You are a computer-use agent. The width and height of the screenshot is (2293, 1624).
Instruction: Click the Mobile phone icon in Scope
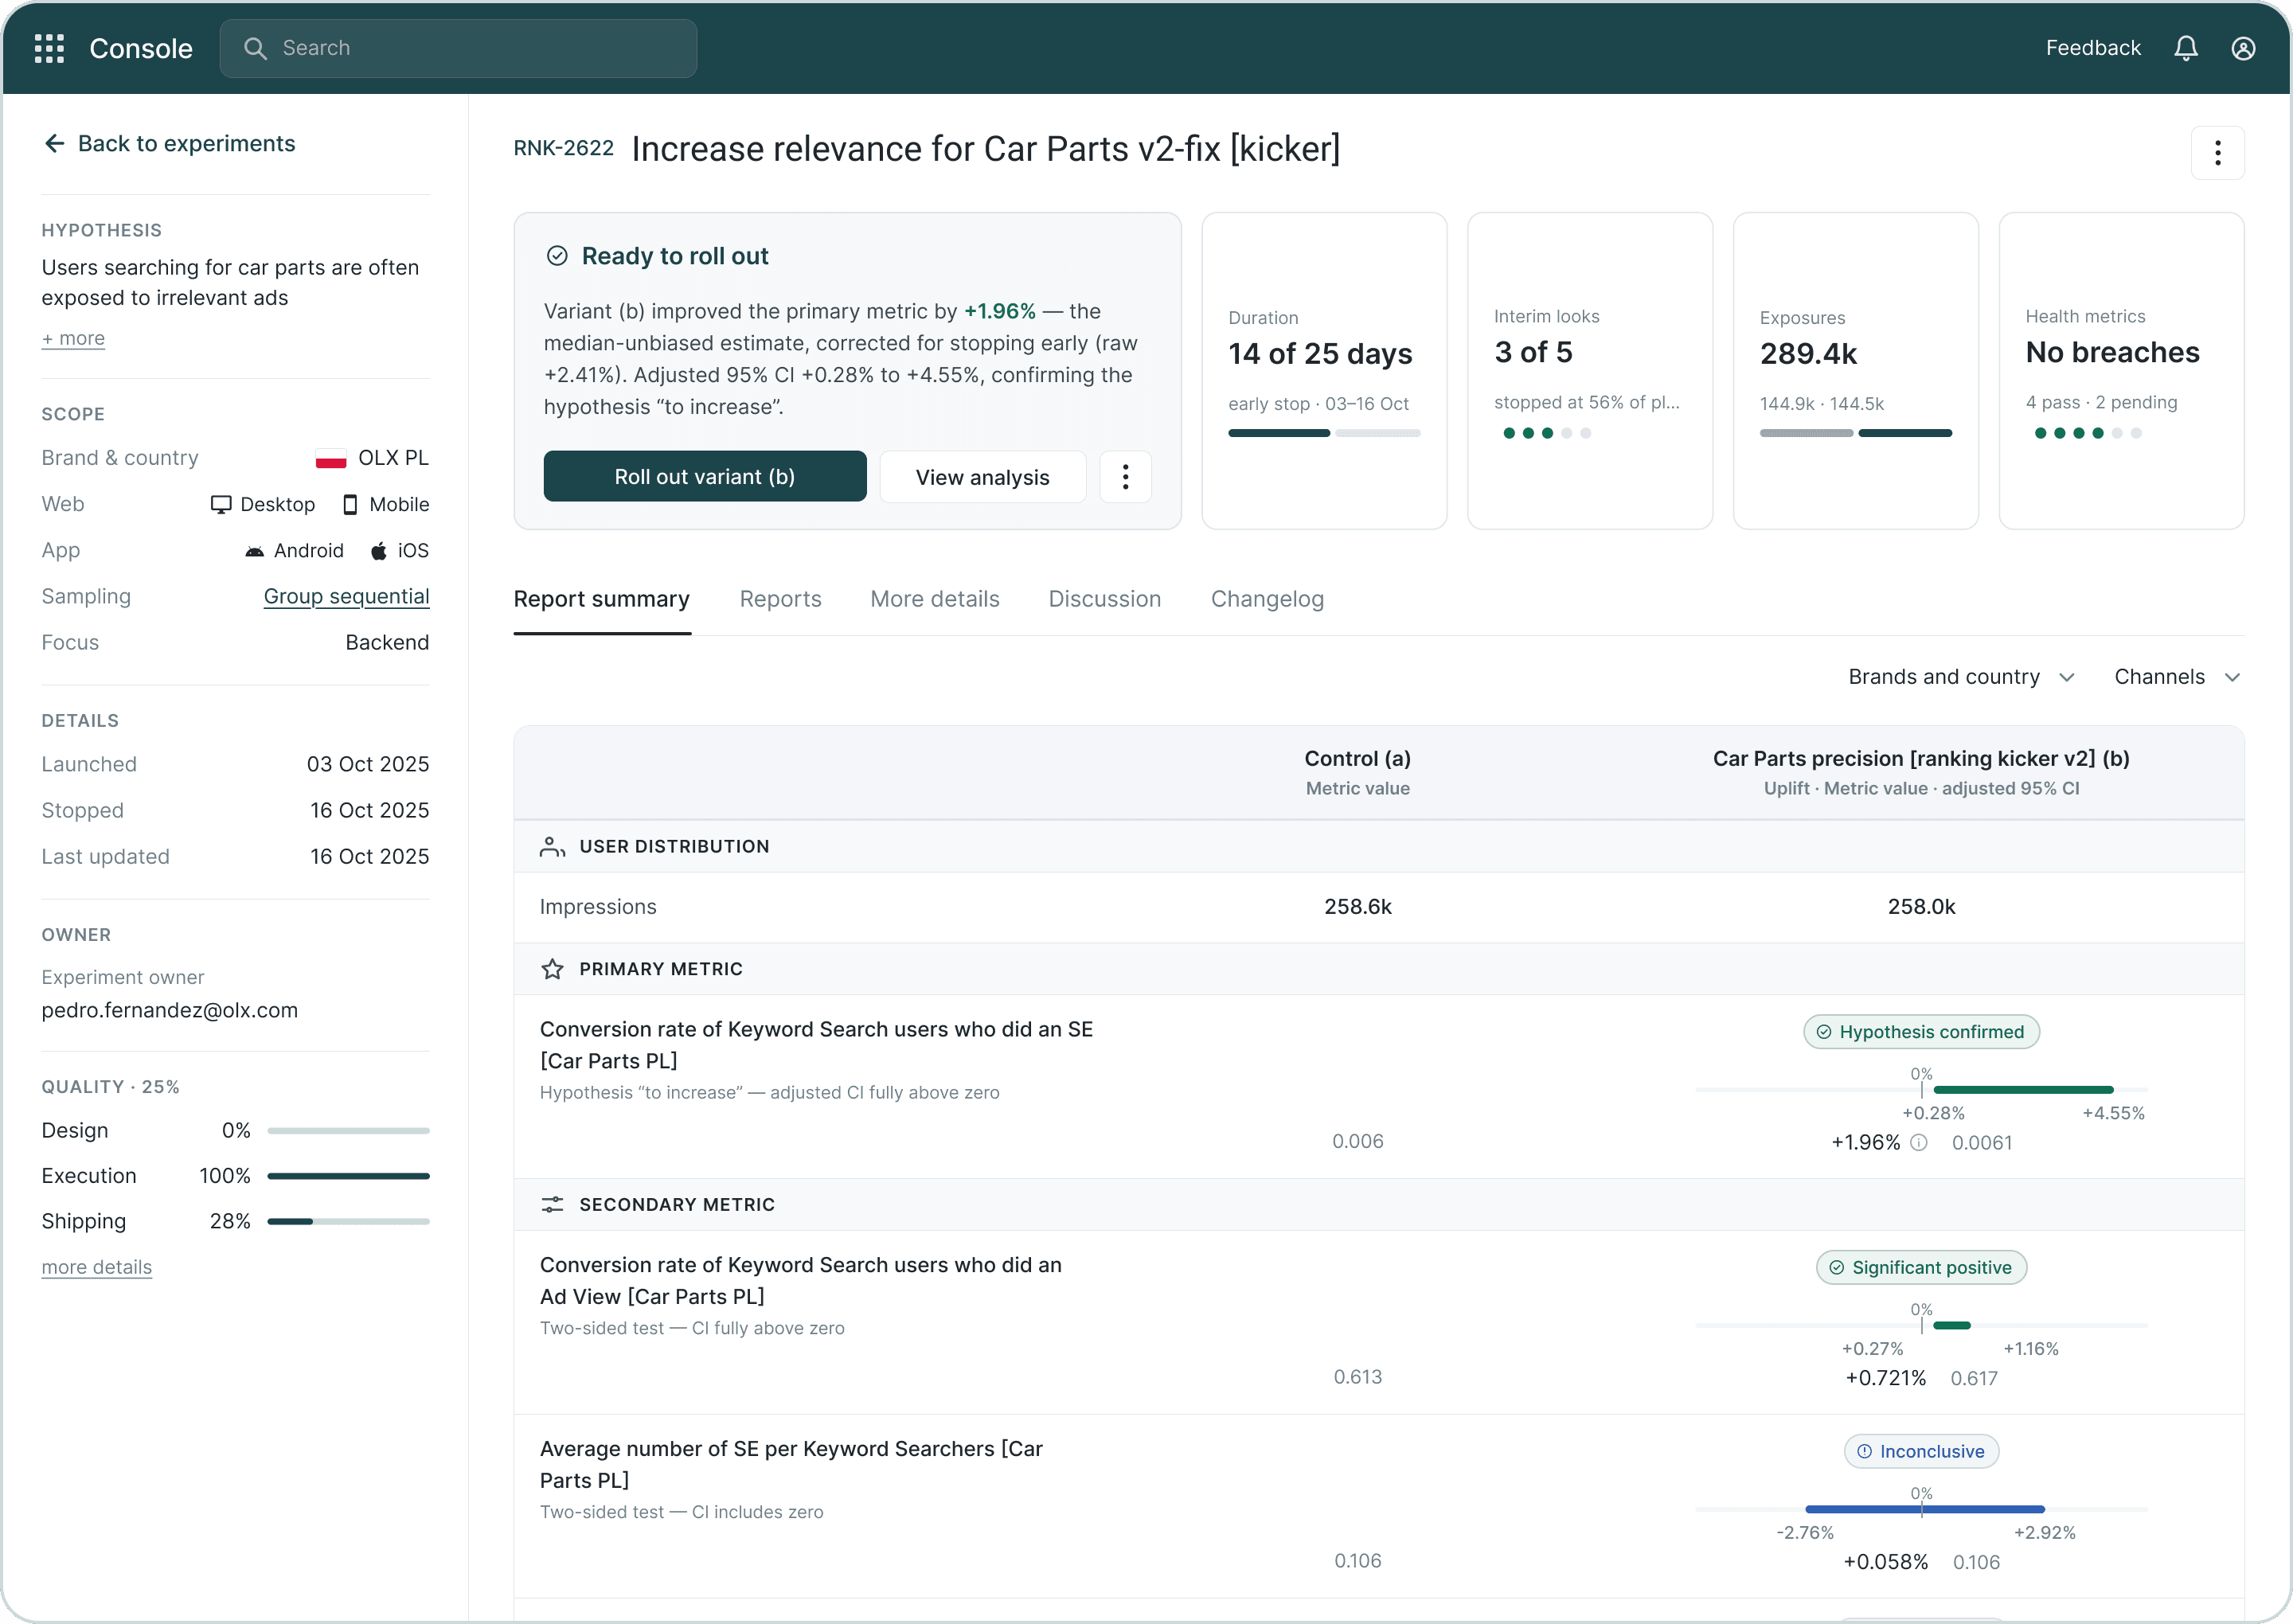click(350, 504)
